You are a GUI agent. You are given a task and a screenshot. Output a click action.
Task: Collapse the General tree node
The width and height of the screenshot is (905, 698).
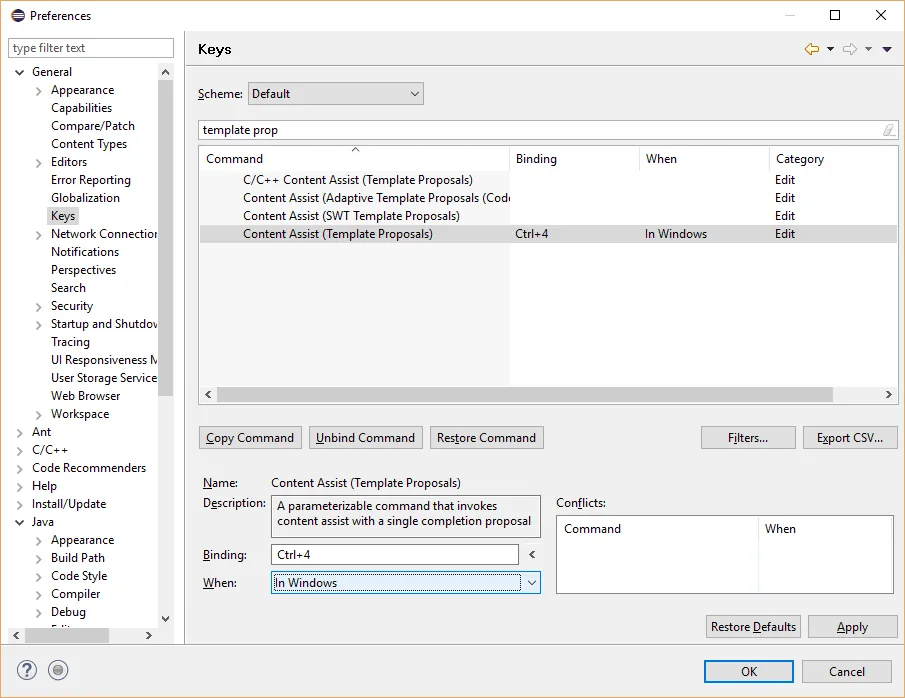point(20,72)
